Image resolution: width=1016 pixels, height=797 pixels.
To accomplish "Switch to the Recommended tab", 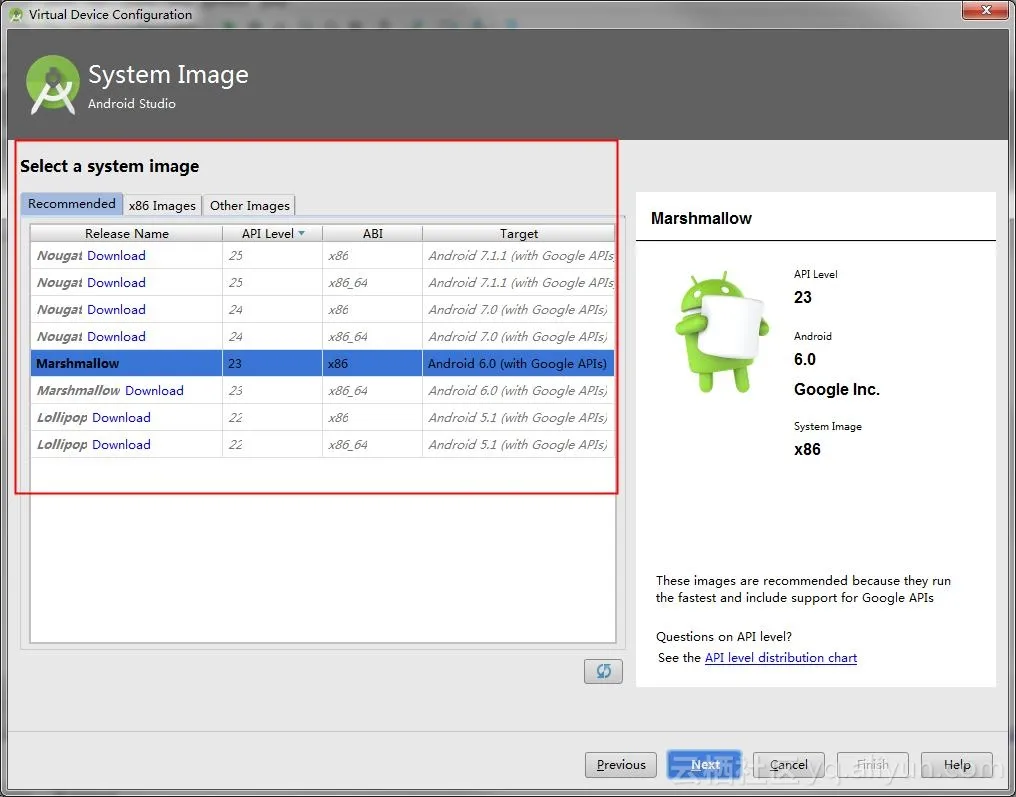I will [71, 203].
